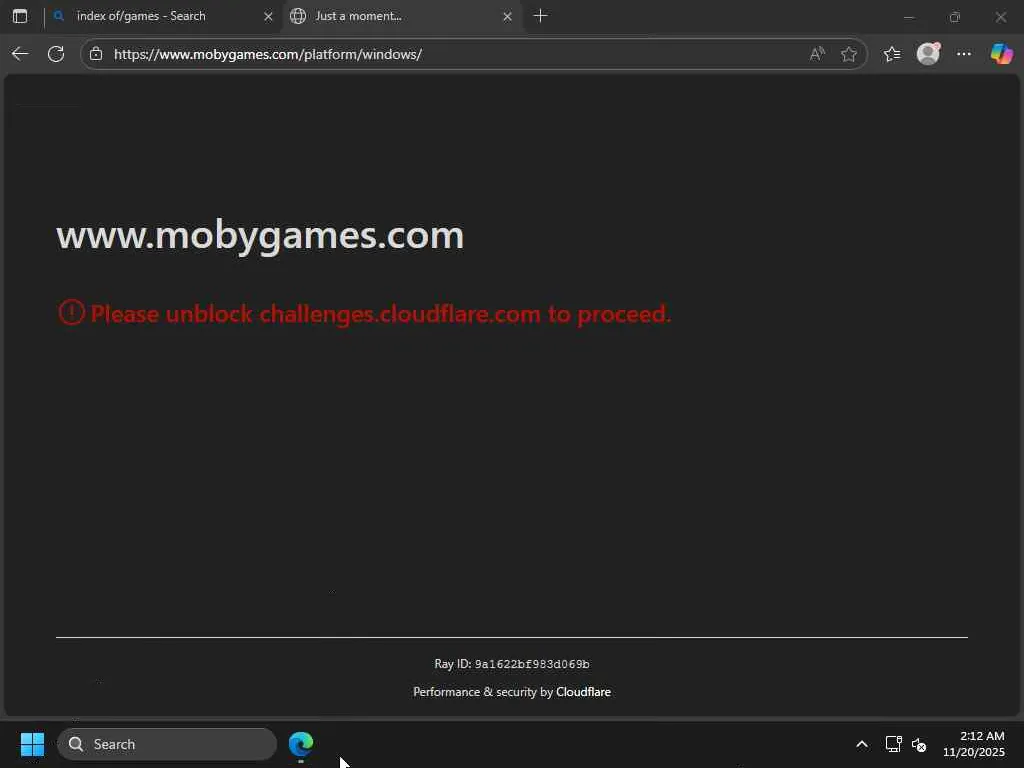Screen dimensions: 1024x768
Task: Click the Ray ID value text
Action: coord(532,664)
